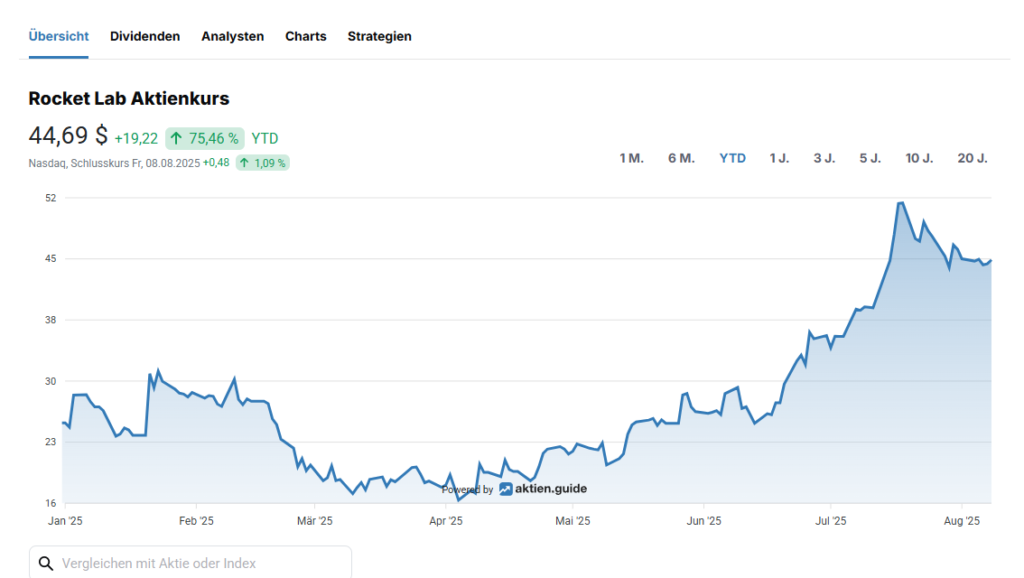Show the 1 J. chart range

(780, 158)
